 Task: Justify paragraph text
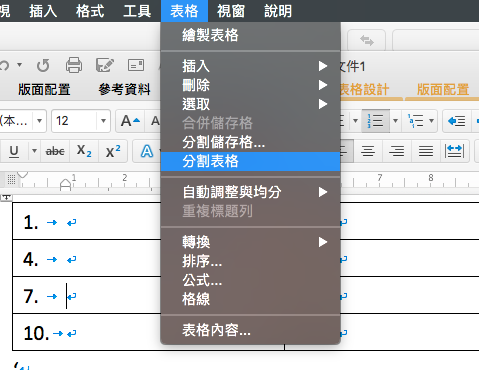426,151
